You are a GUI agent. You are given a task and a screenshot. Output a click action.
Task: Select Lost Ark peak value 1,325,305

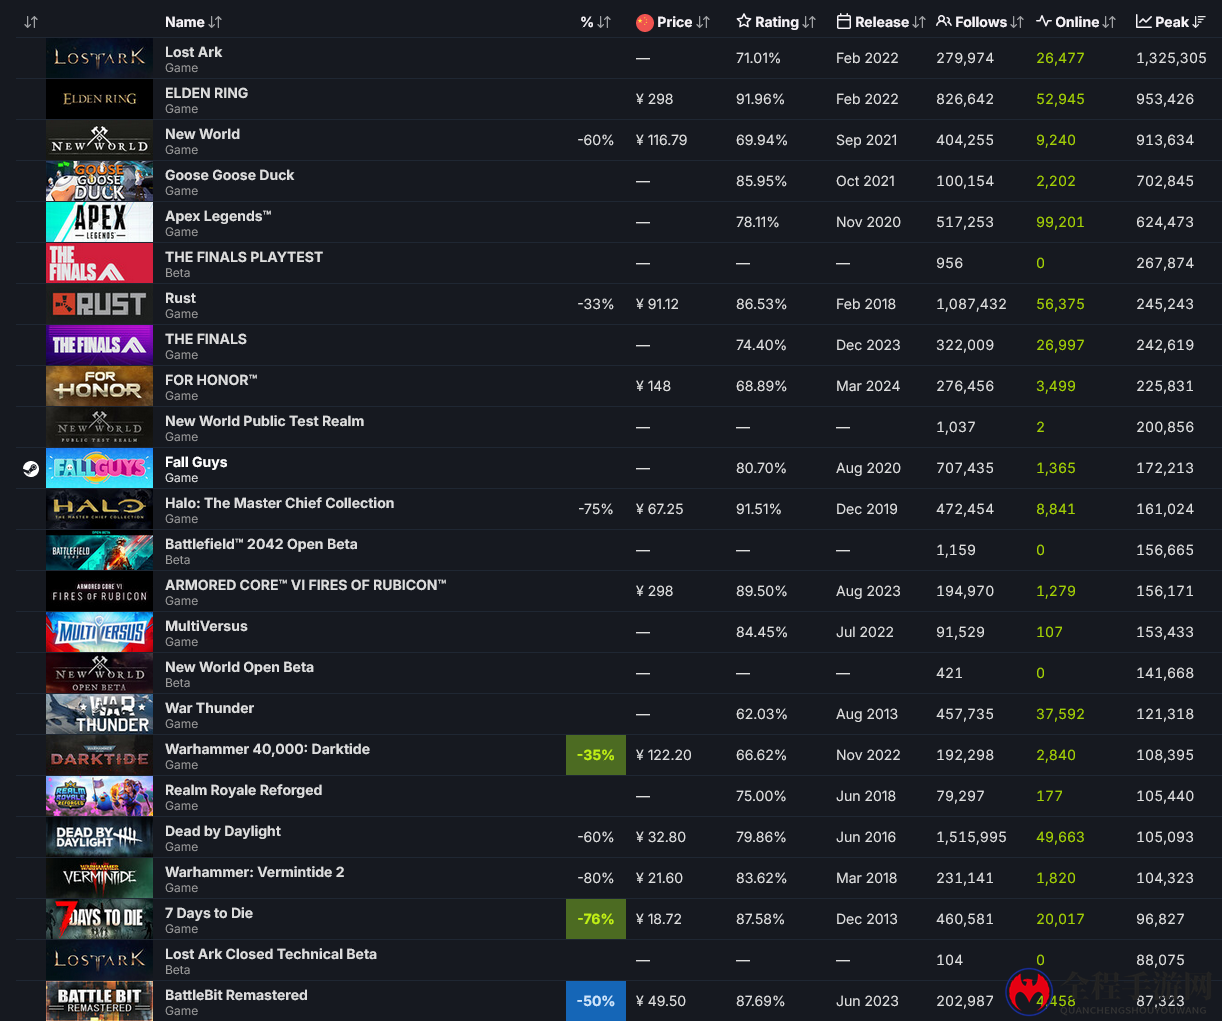[1171, 58]
